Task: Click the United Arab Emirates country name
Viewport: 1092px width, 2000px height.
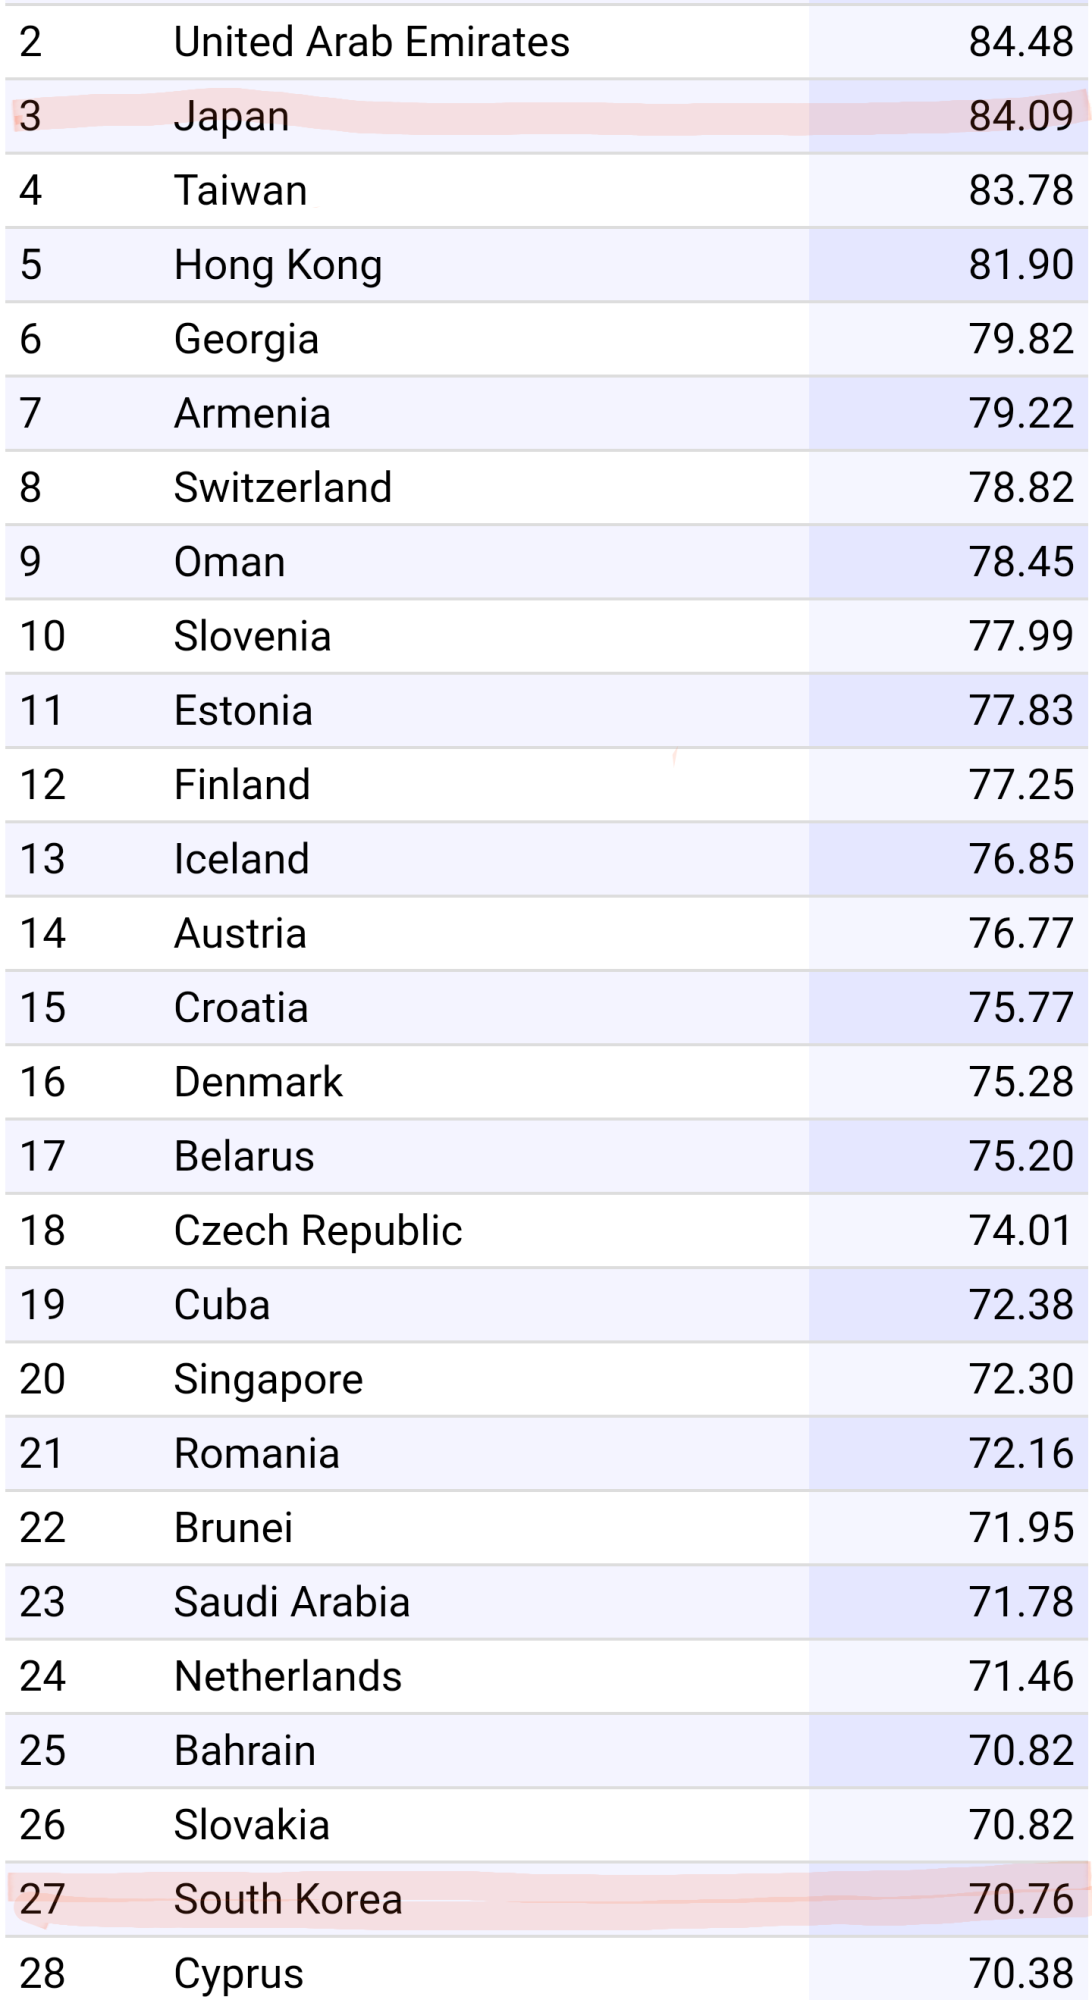Action: (371, 42)
